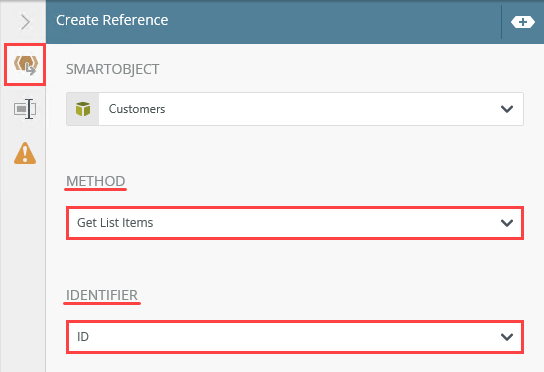Click the IDENTIFIER section label
The width and height of the screenshot is (544, 372).
point(102,295)
